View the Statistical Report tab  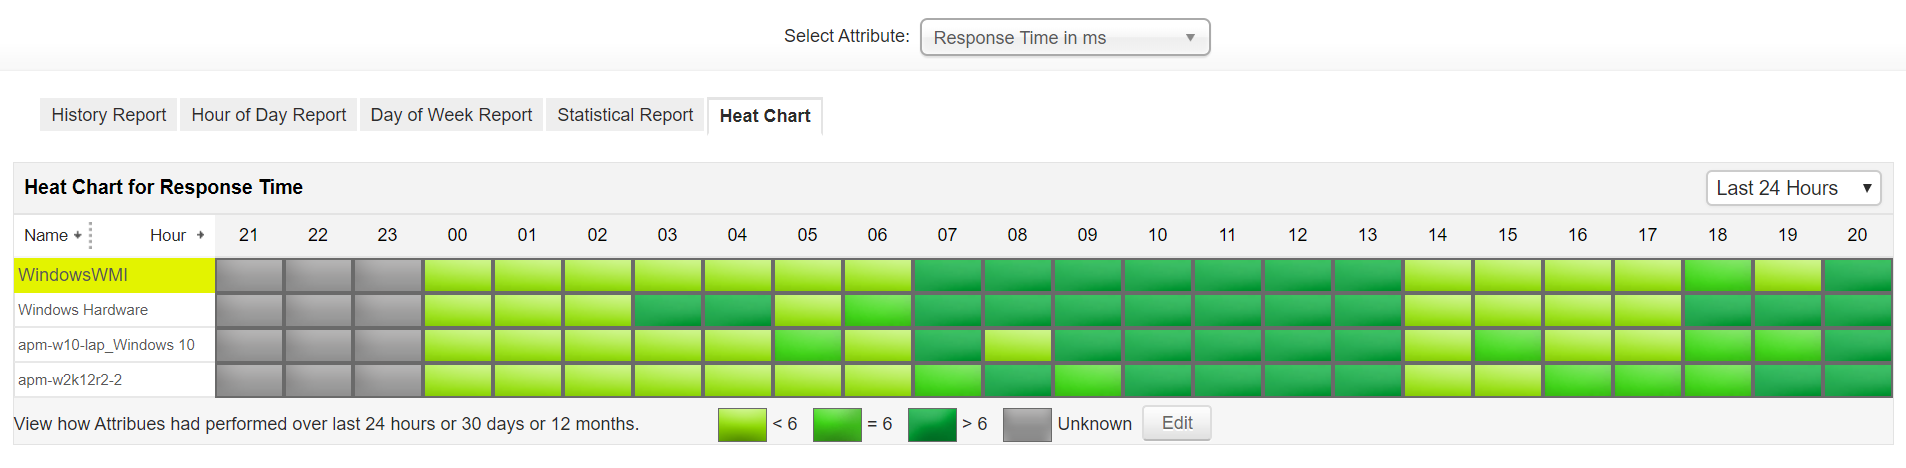625,115
